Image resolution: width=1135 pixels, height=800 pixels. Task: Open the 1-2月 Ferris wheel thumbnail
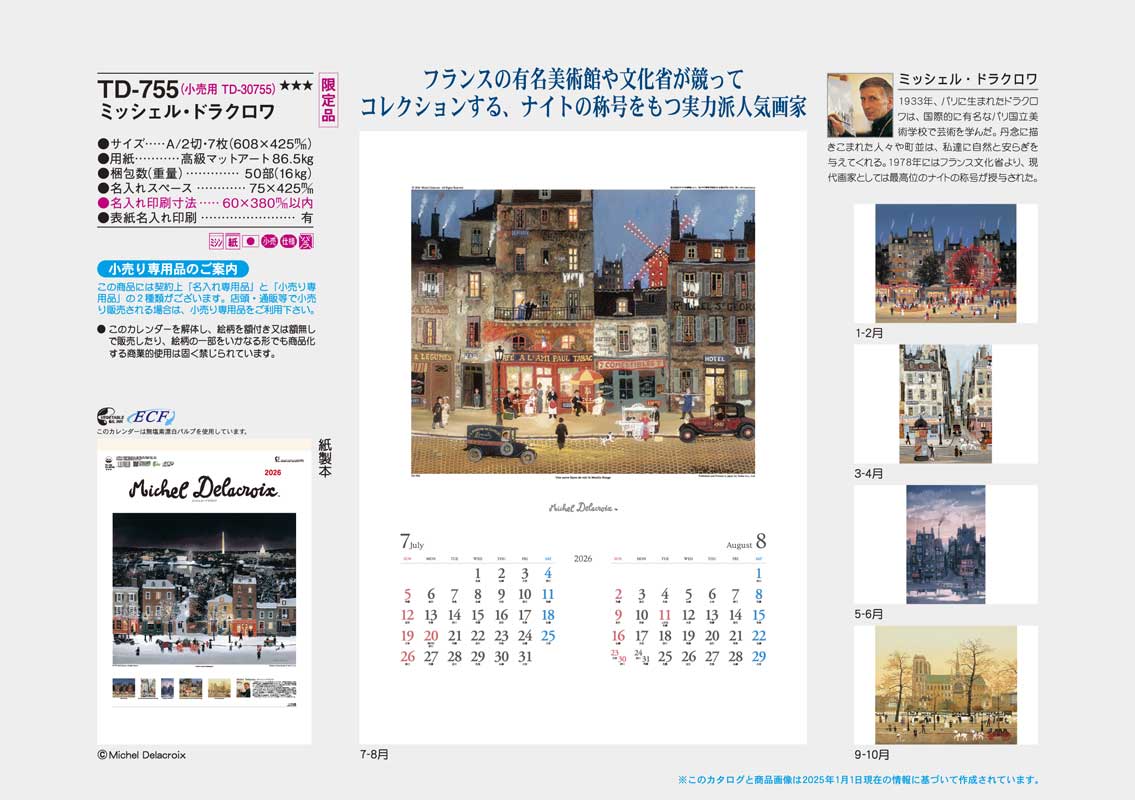coord(945,264)
